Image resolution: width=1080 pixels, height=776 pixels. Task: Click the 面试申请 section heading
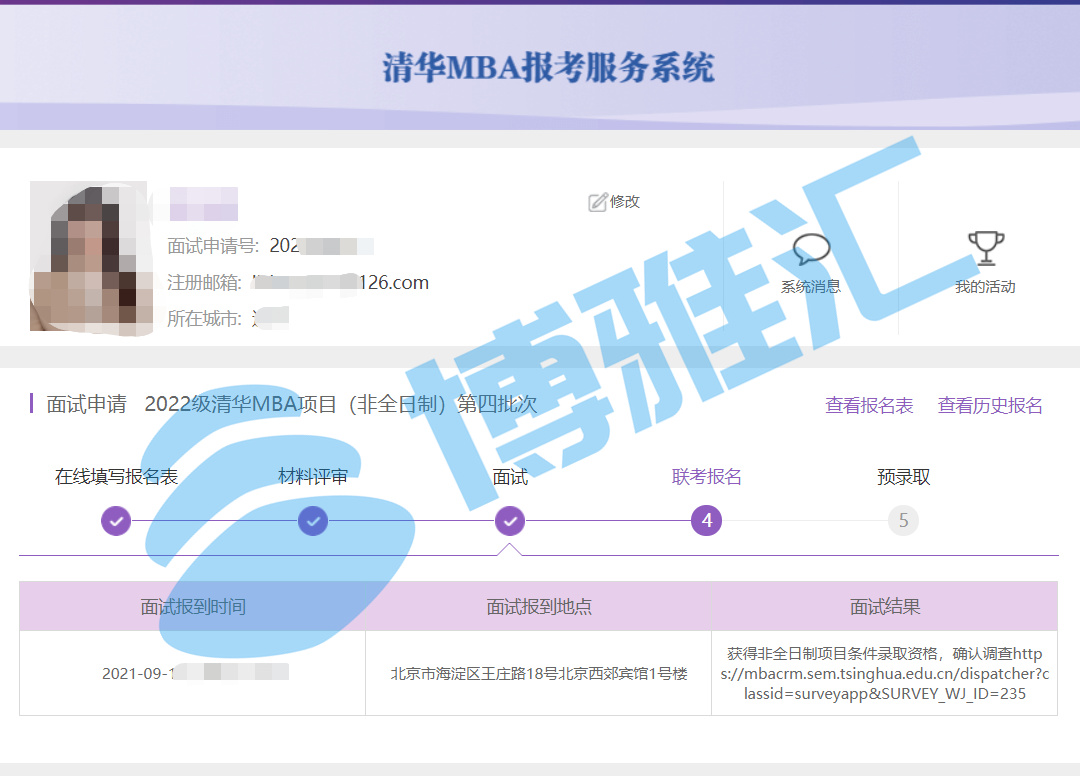point(87,404)
